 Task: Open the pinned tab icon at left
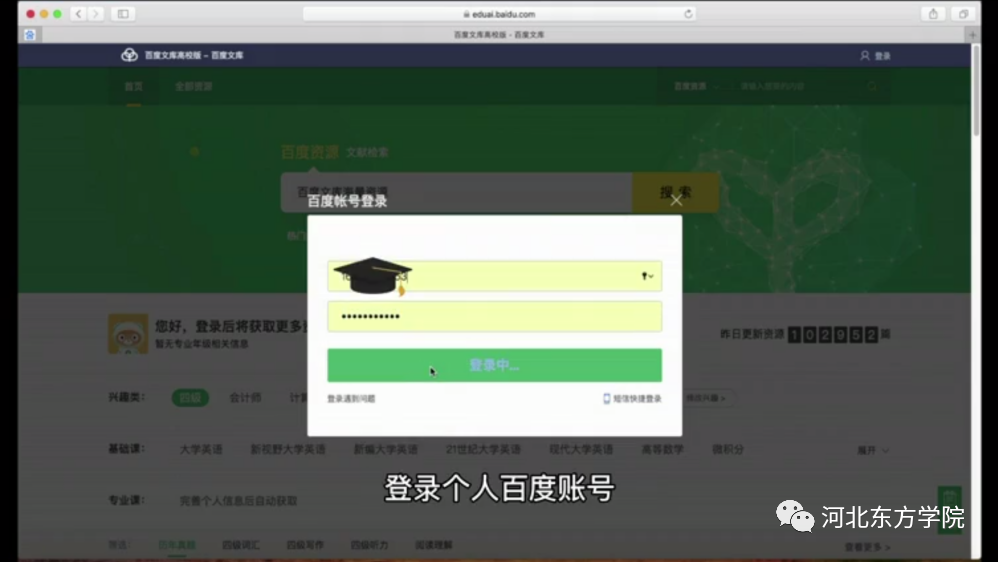[x=30, y=34]
